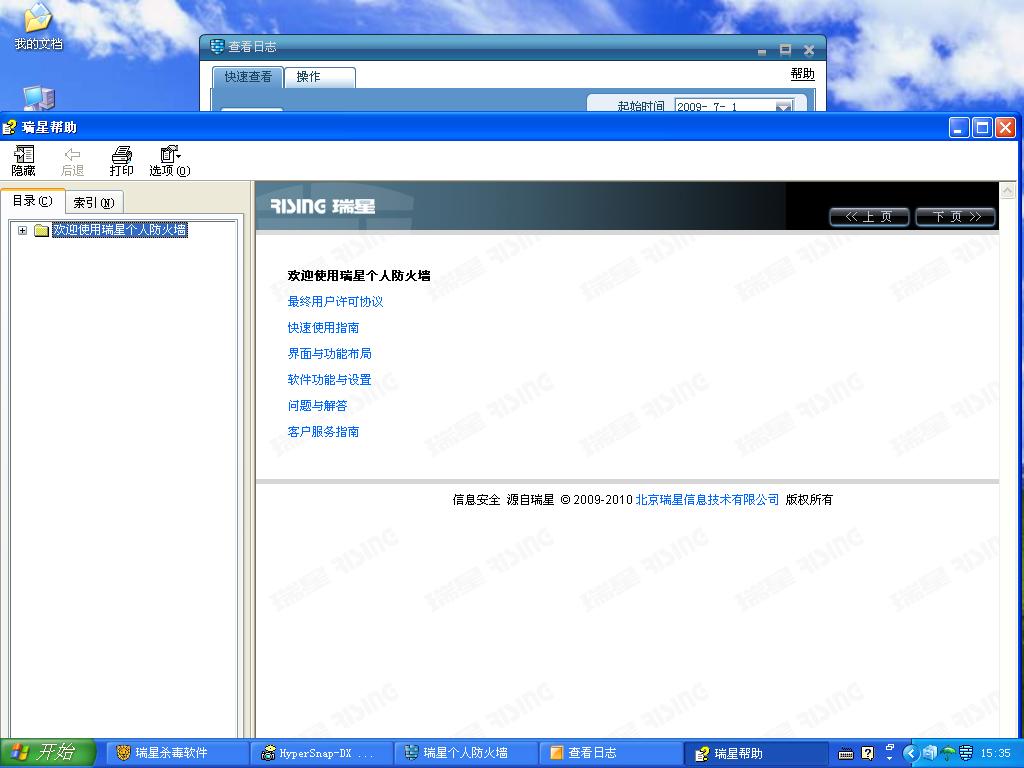Image resolution: width=1024 pixels, height=768 pixels.
Task: Switch to HyperSnap-DX taskbar button
Action: tap(321, 754)
